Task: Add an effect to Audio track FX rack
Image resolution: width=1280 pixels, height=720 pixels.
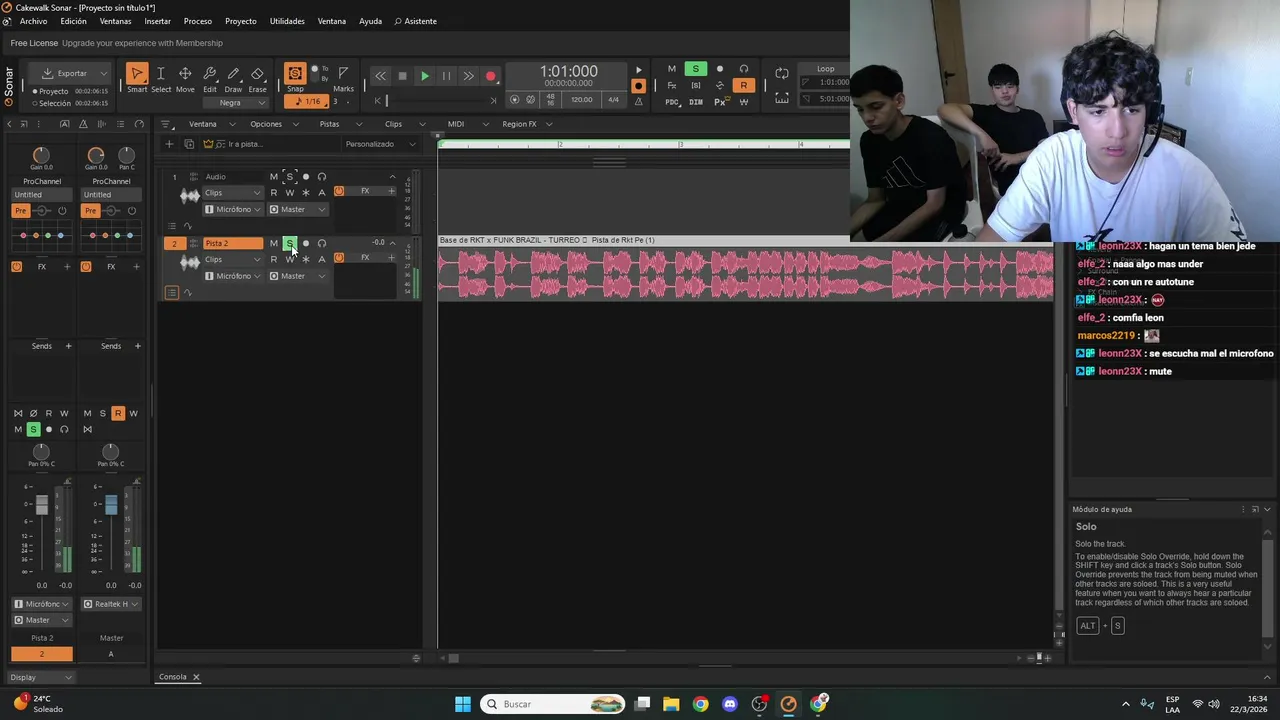Action: [391, 191]
